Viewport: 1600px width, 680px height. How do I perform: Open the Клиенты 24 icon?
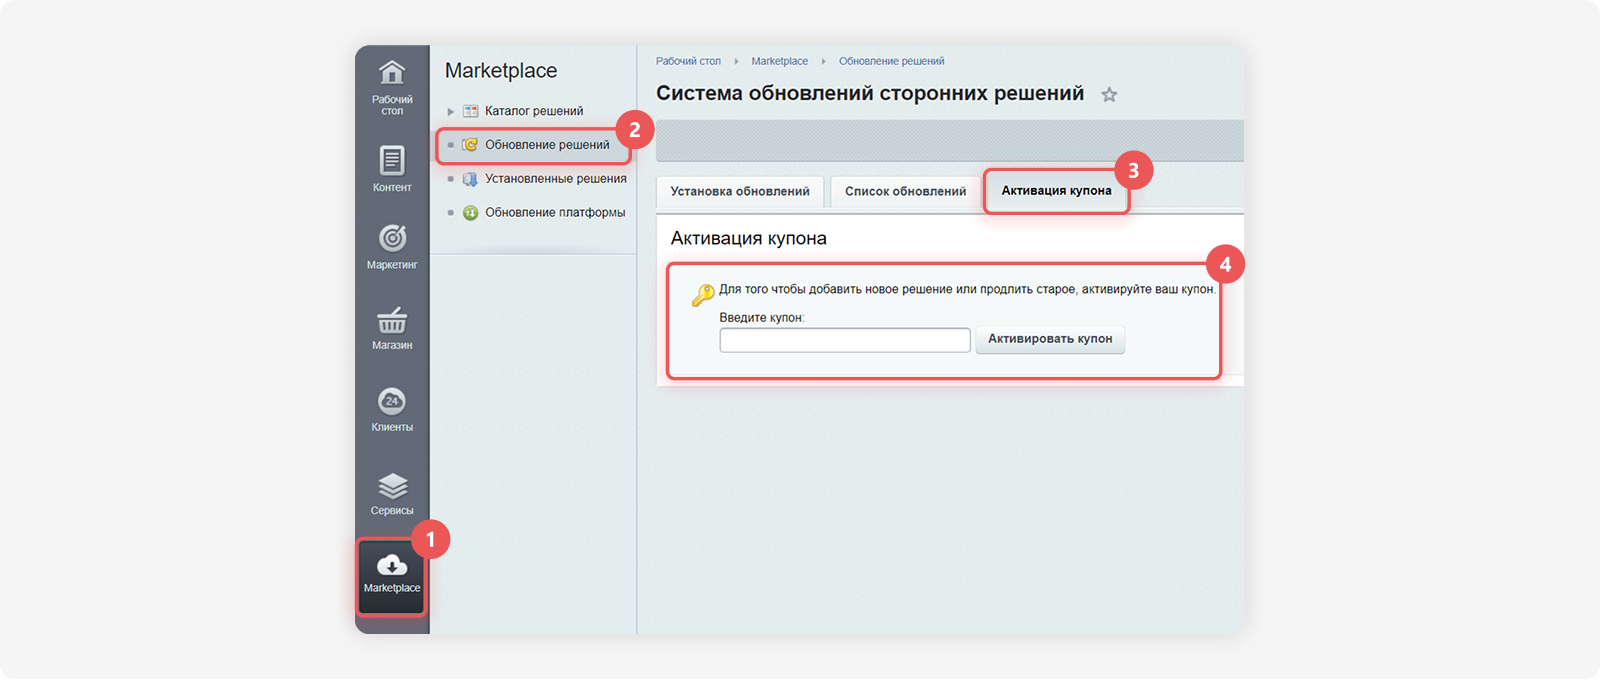pyautogui.click(x=392, y=401)
